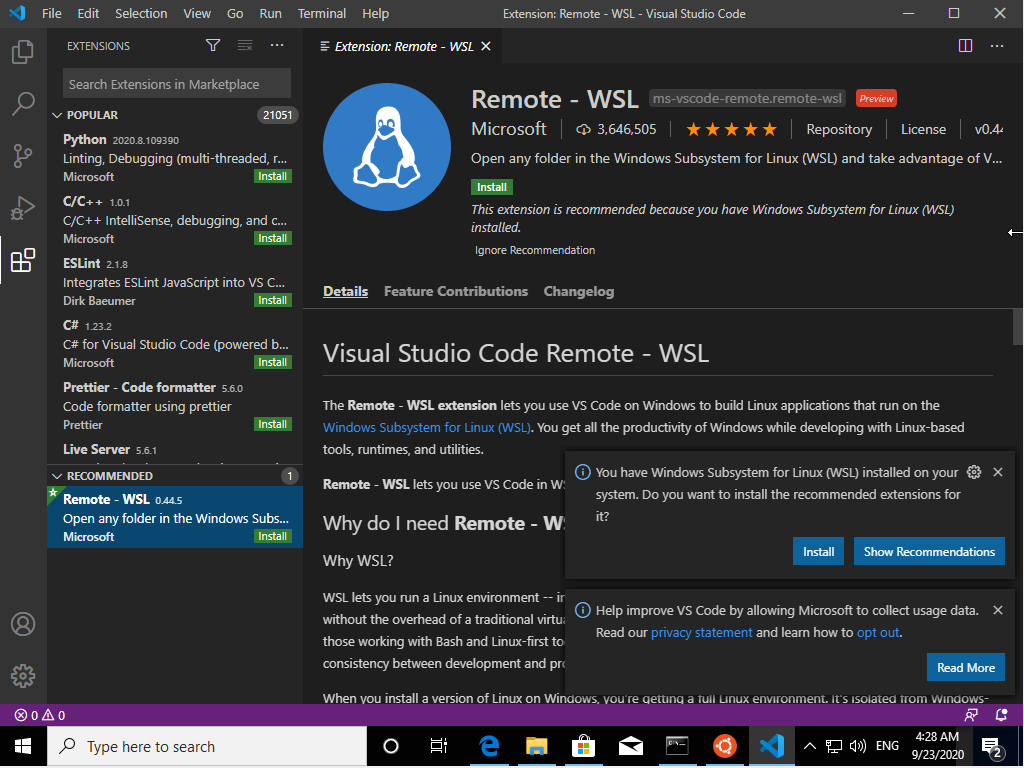Open the Explorer view in activity bar
1024x768 pixels.
point(23,52)
